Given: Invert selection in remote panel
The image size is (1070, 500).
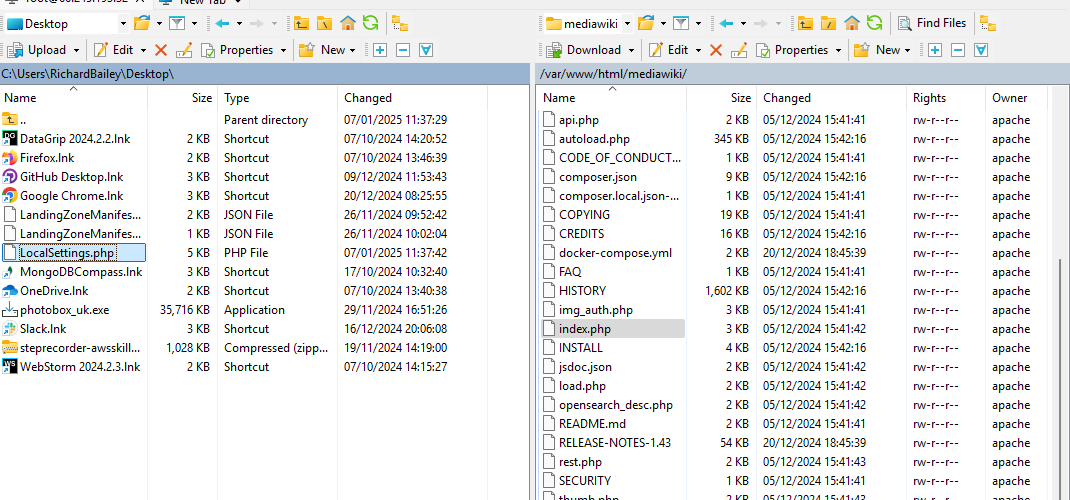Looking at the screenshot, I should click(981, 50).
